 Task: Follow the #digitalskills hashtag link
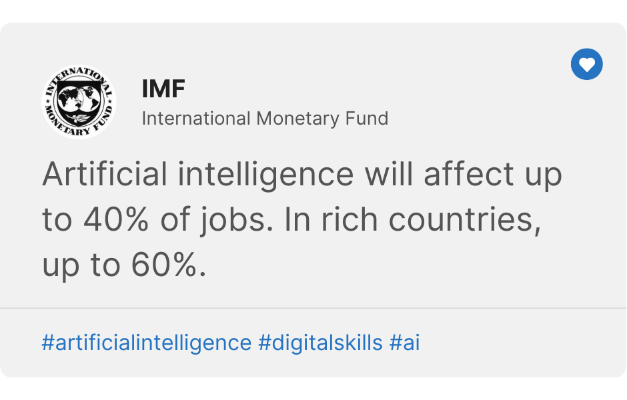coord(320,343)
